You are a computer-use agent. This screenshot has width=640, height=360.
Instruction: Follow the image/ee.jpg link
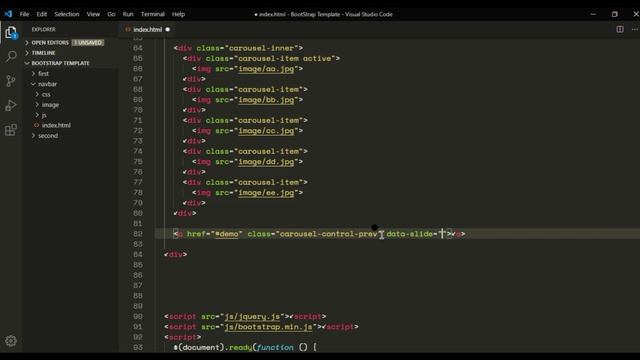click(x=266, y=193)
